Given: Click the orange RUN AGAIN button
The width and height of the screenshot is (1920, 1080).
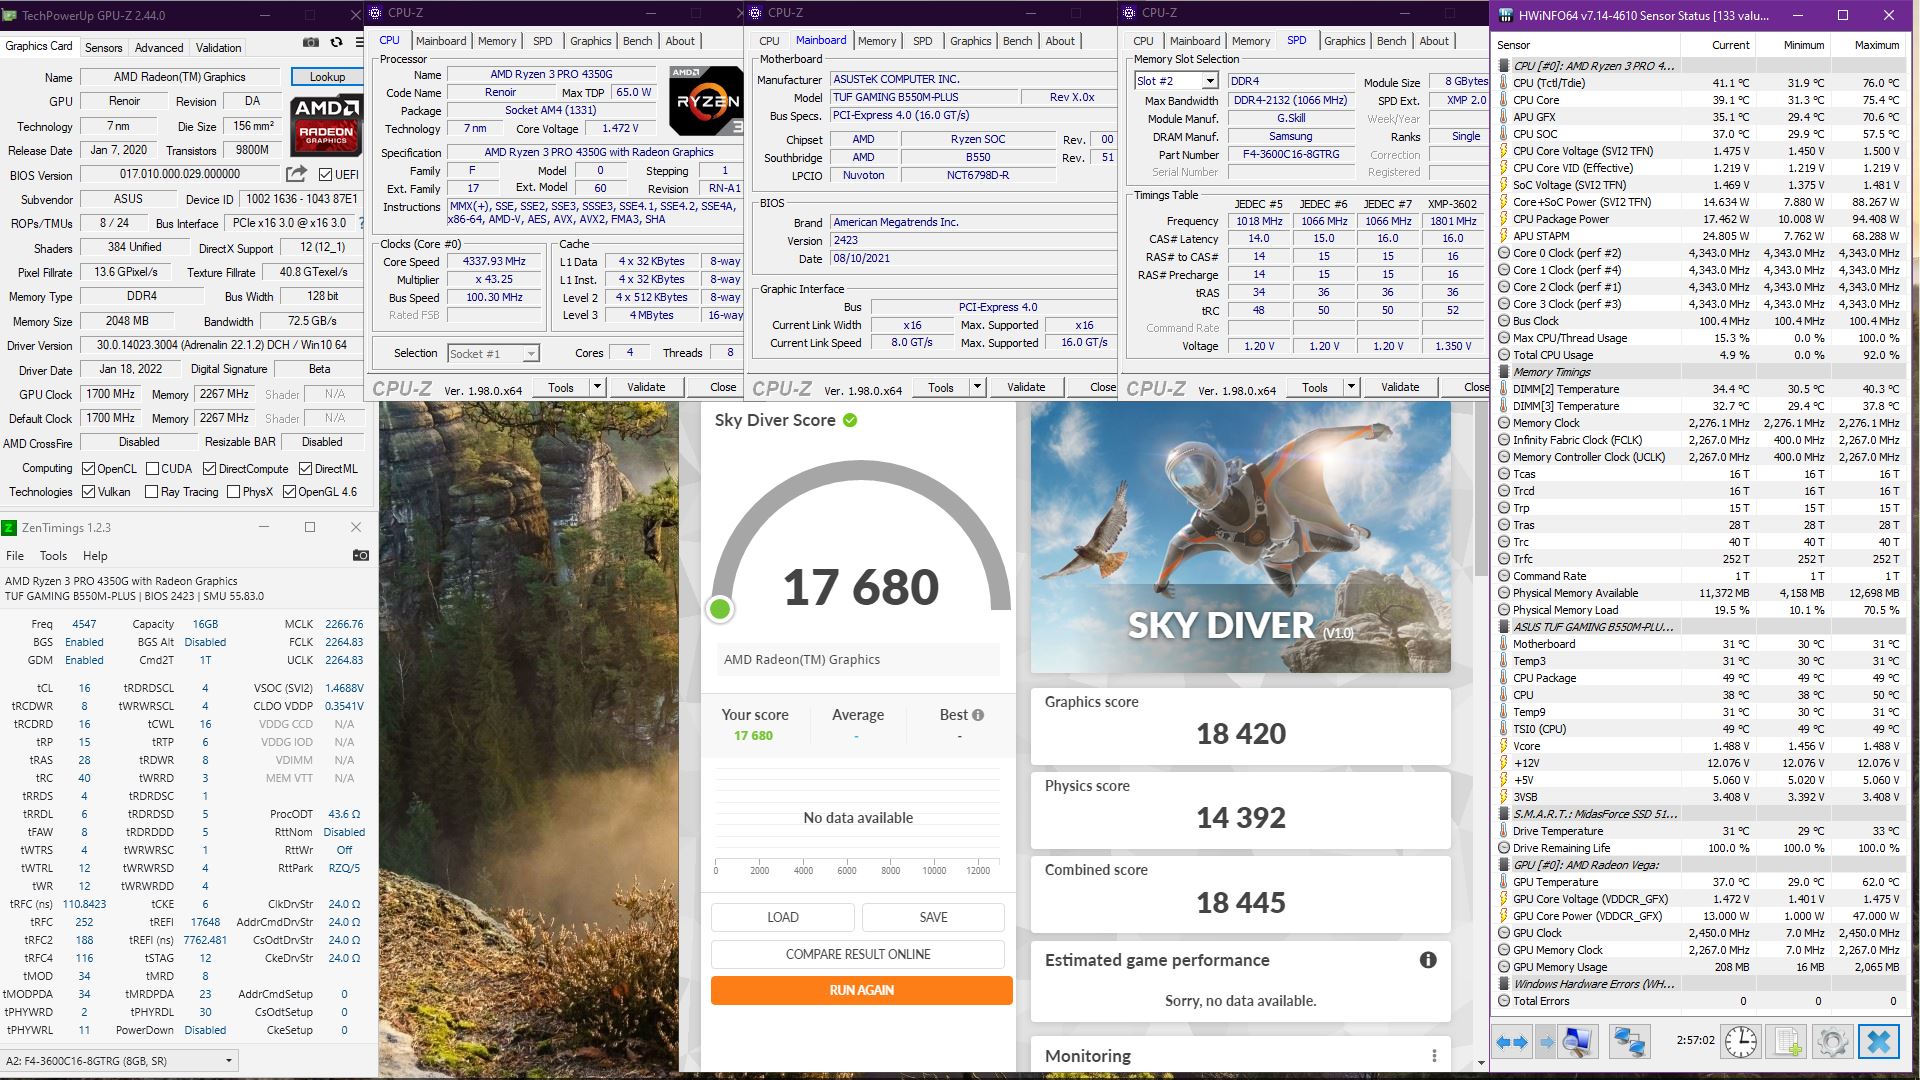Looking at the screenshot, I should [861, 990].
